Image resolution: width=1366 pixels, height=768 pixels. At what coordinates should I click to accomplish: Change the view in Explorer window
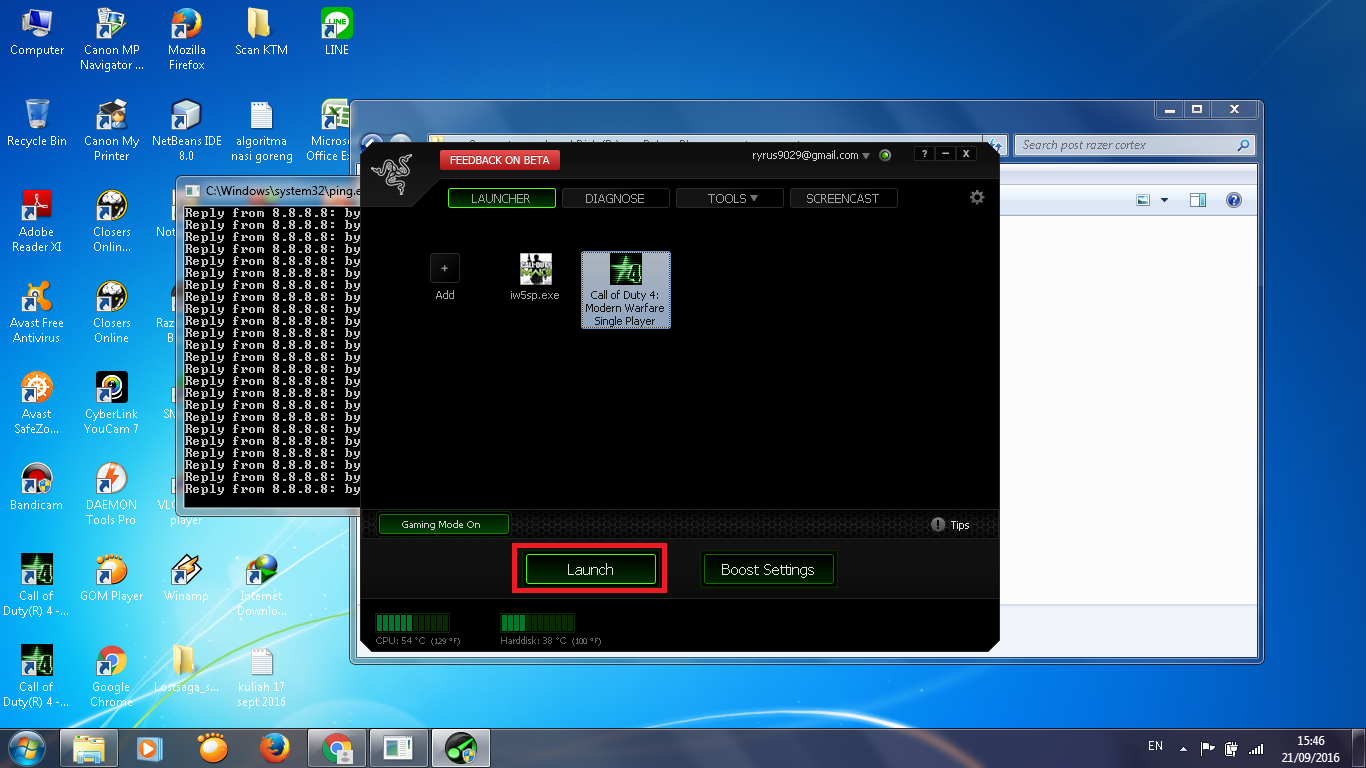[x=1144, y=200]
